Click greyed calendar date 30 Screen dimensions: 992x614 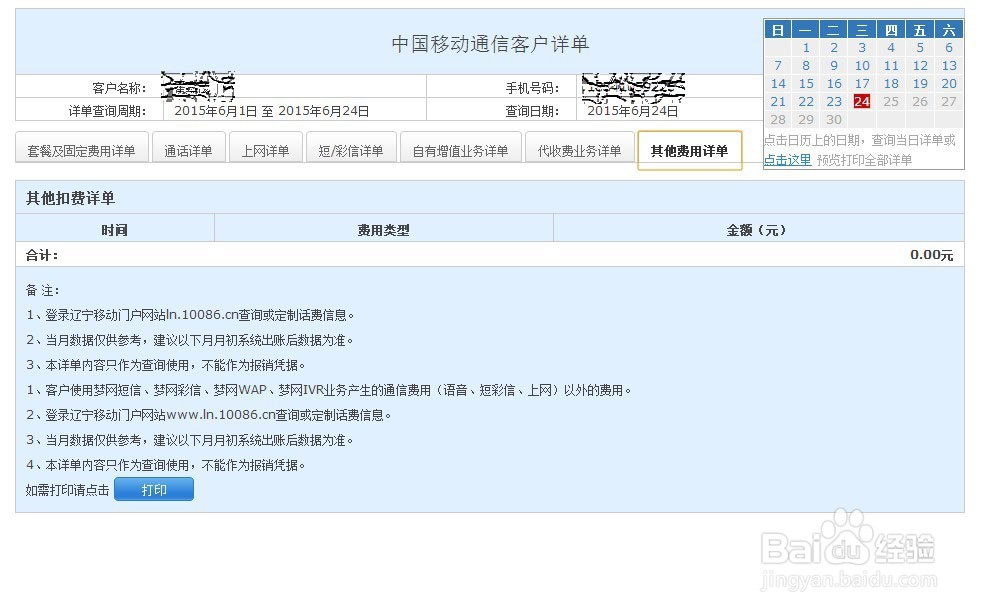(834, 120)
